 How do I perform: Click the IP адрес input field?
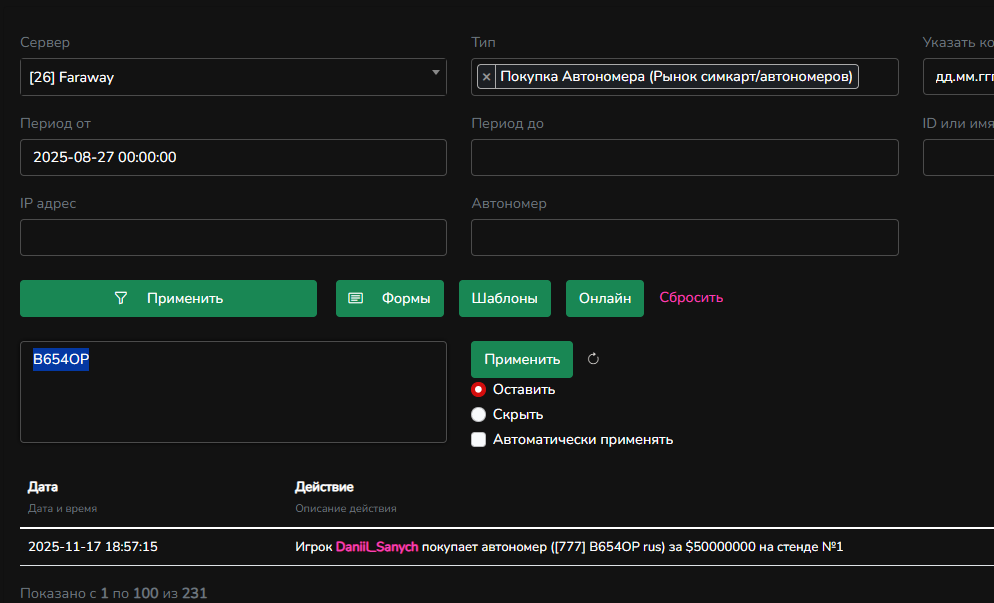pyautogui.click(x=233, y=237)
